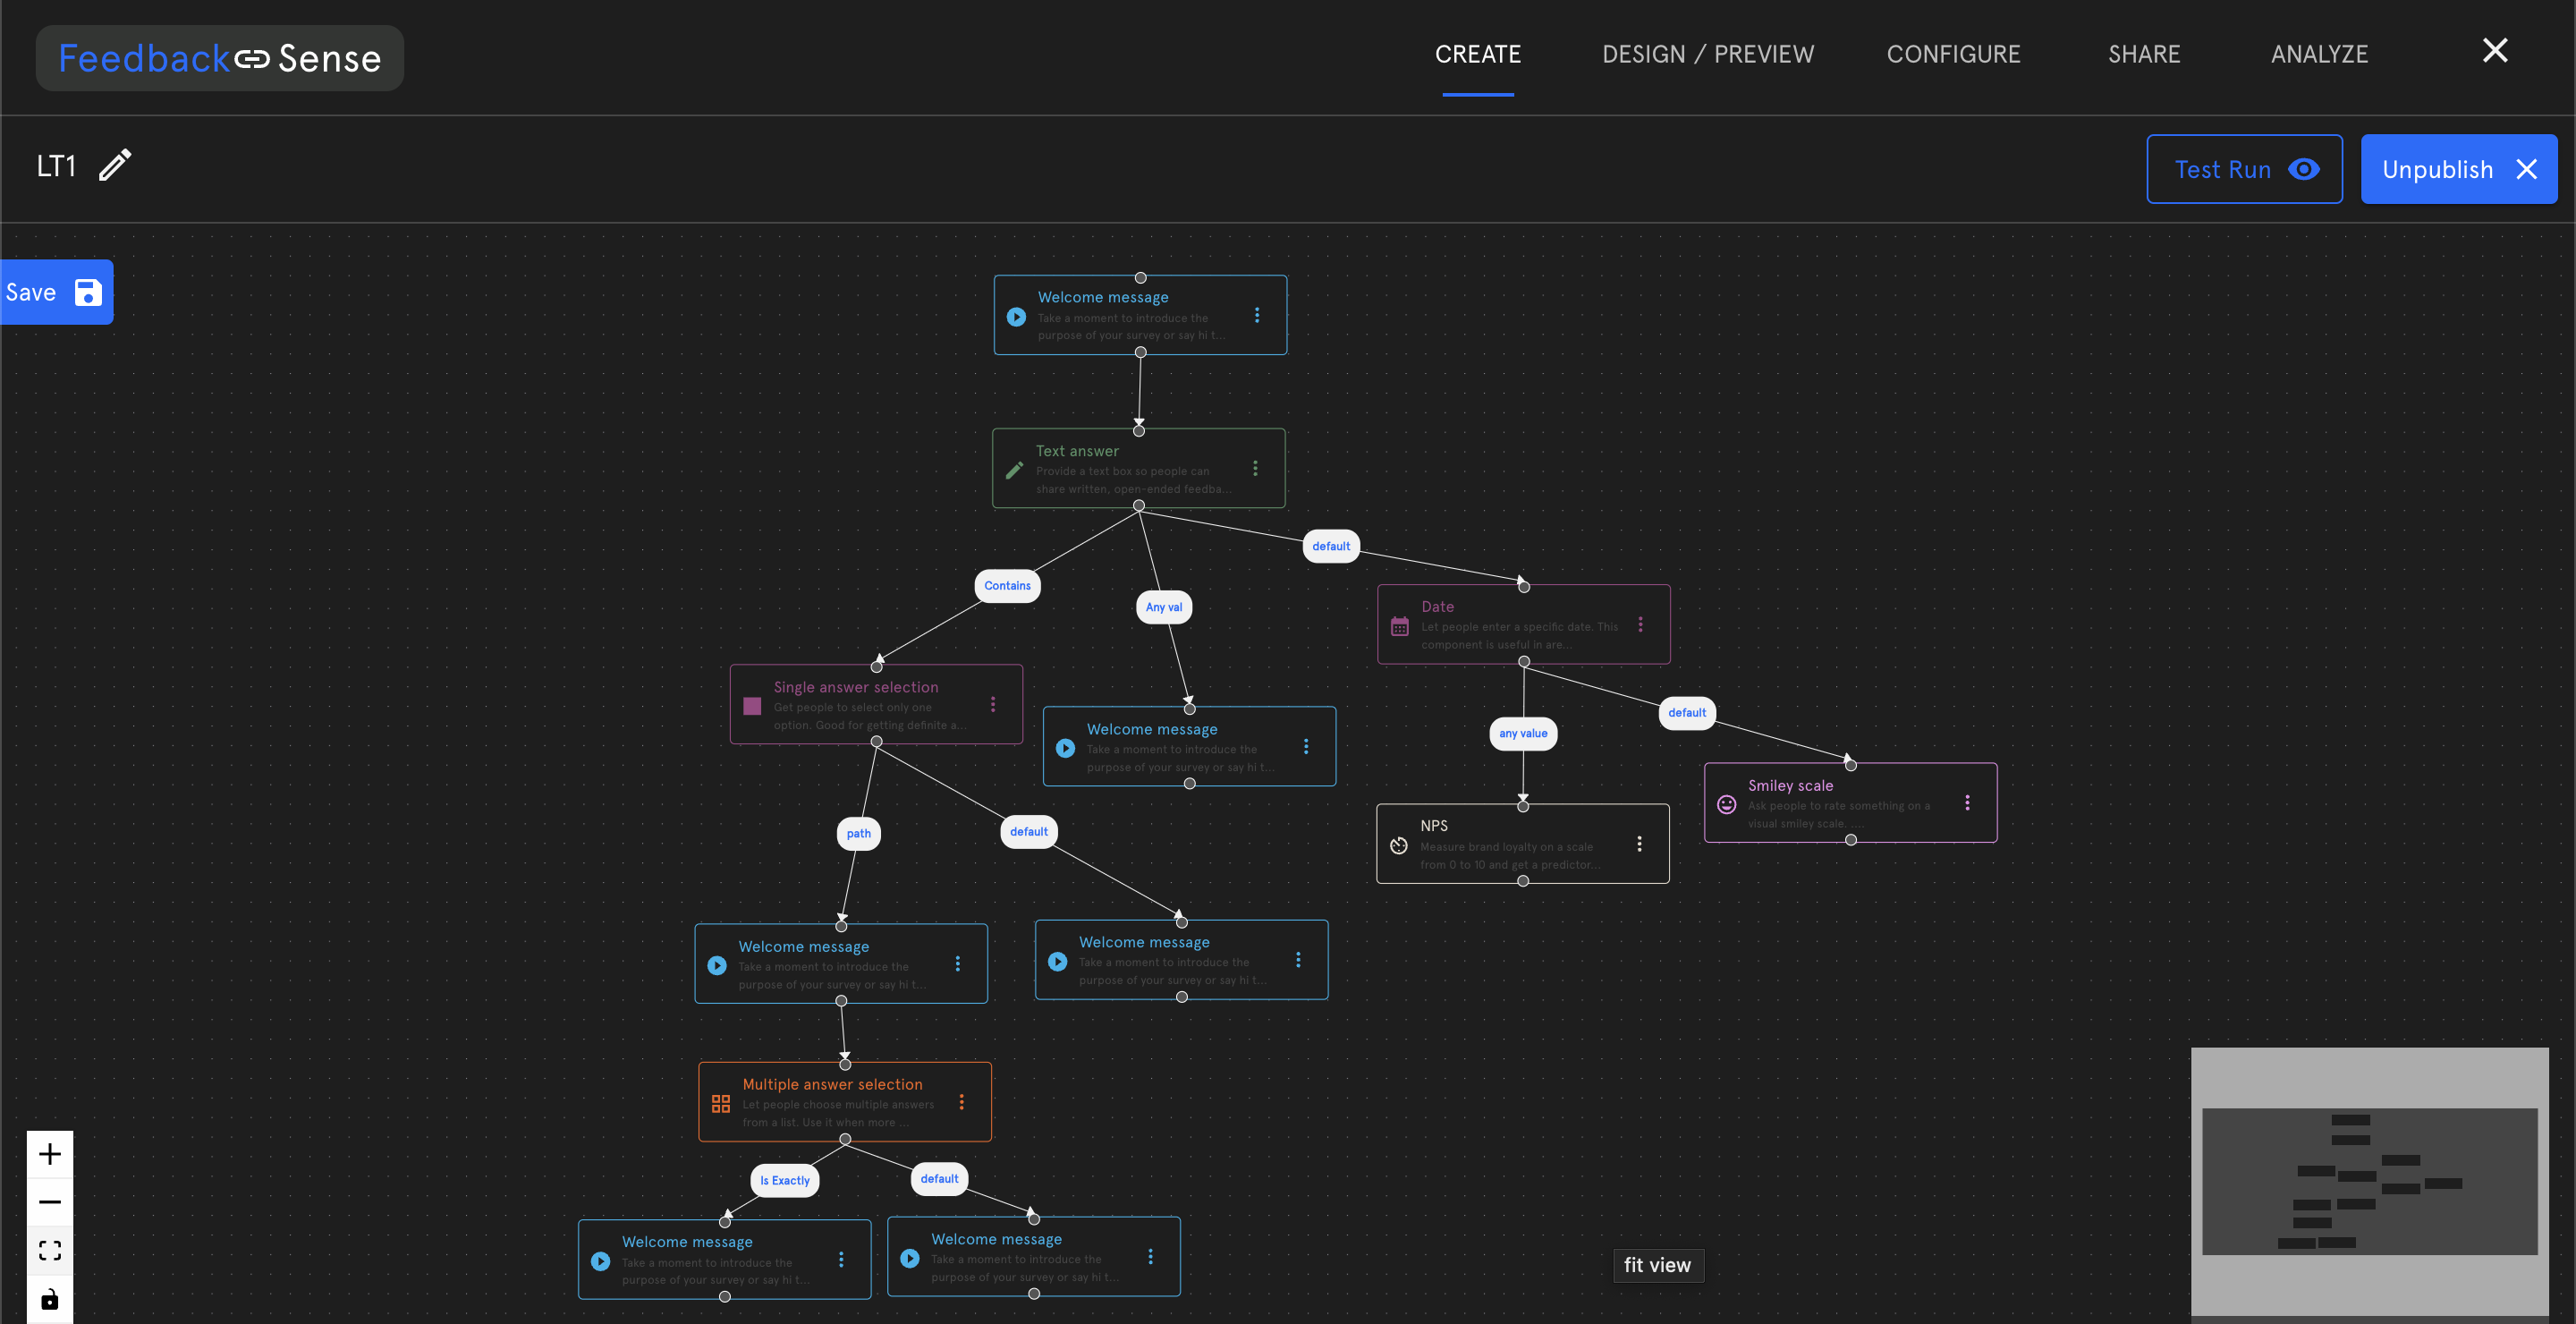Unpublish the survey

pos(2458,169)
